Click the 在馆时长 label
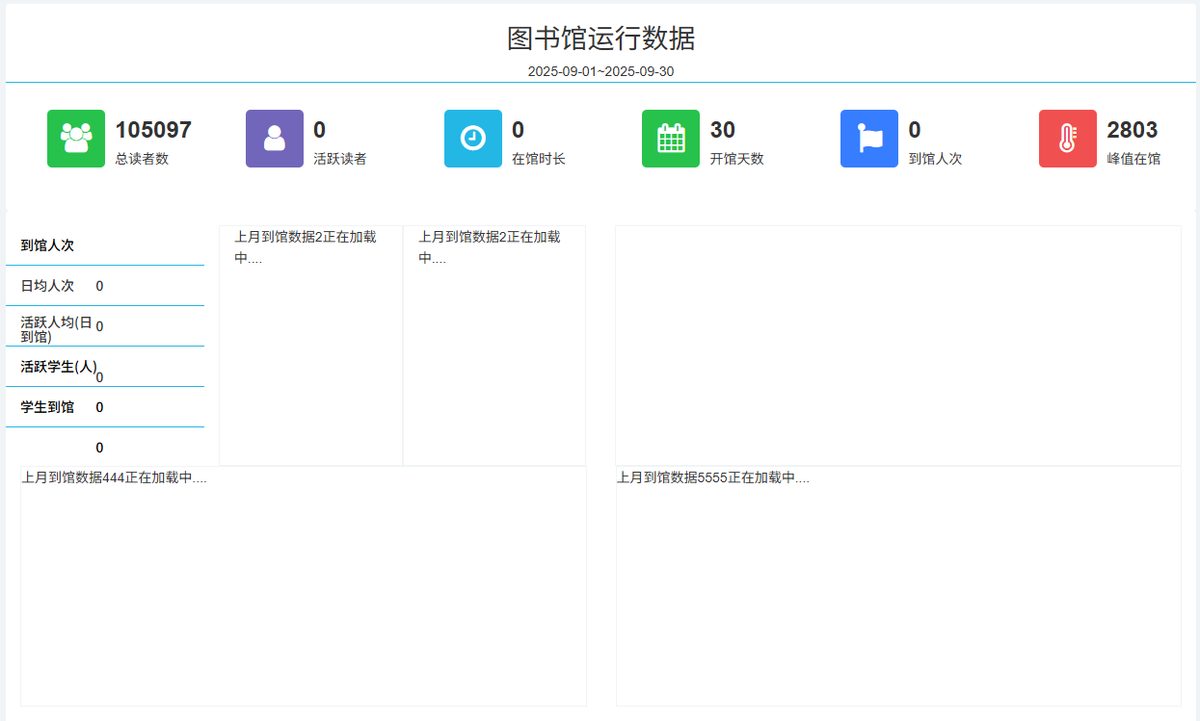The height and width of the screenshot is (721, 1200). pos(539,159)
